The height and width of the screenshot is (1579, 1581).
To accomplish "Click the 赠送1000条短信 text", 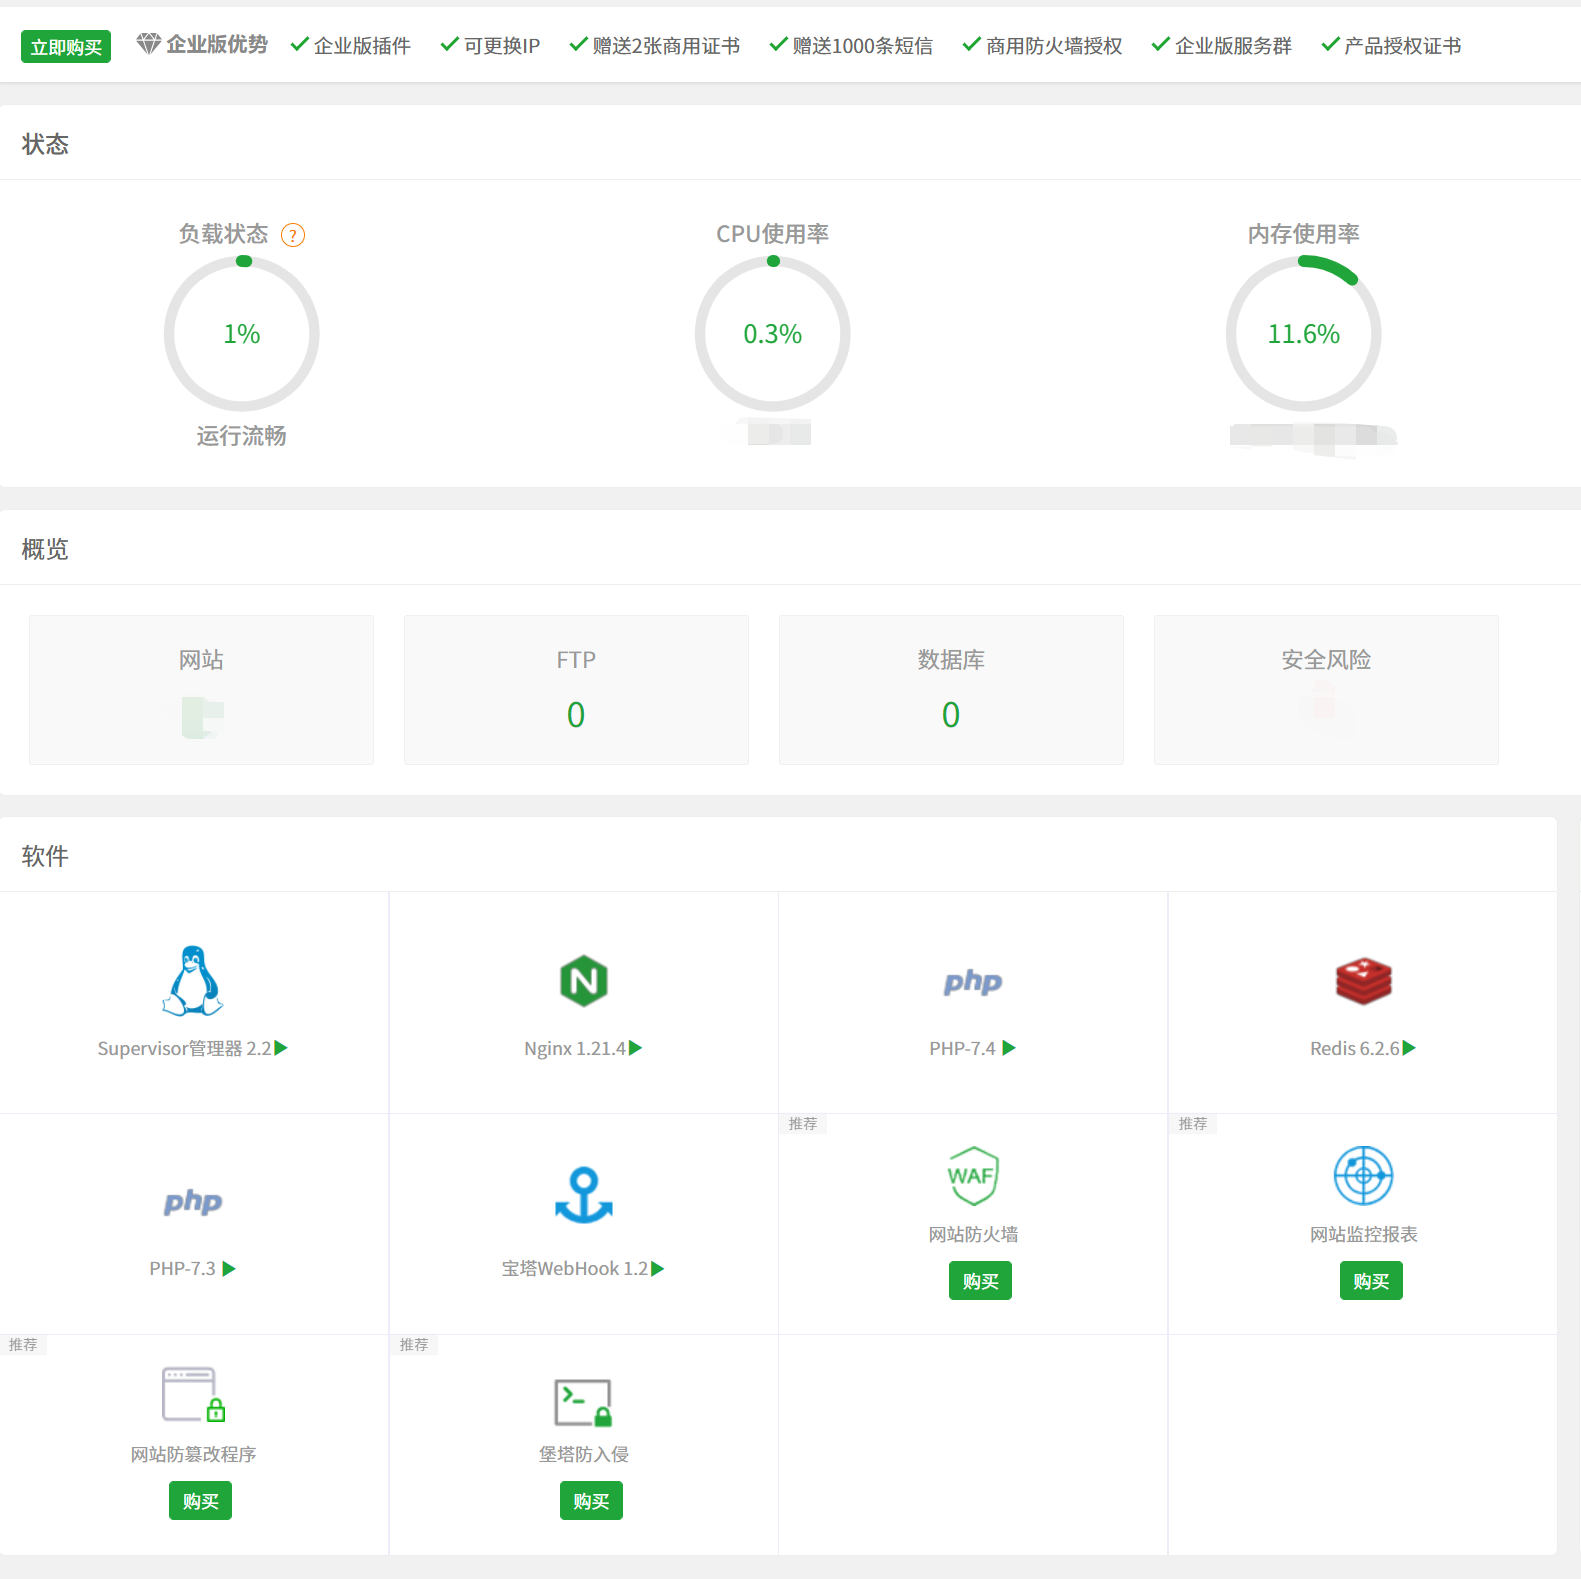I will (862, 46).
